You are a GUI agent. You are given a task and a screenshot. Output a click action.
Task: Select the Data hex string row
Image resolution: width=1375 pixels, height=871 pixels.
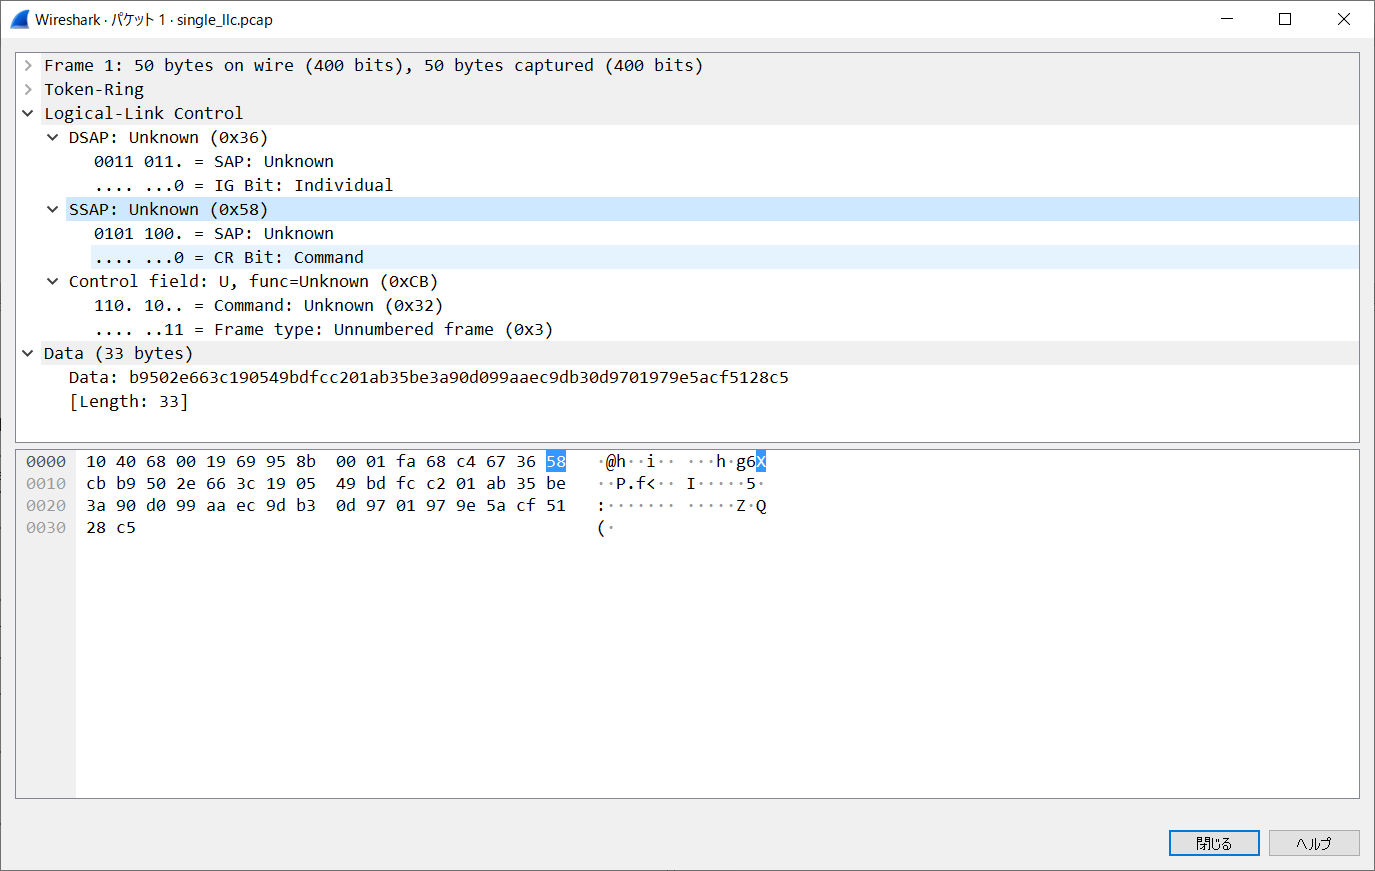(x=428, y=378)
